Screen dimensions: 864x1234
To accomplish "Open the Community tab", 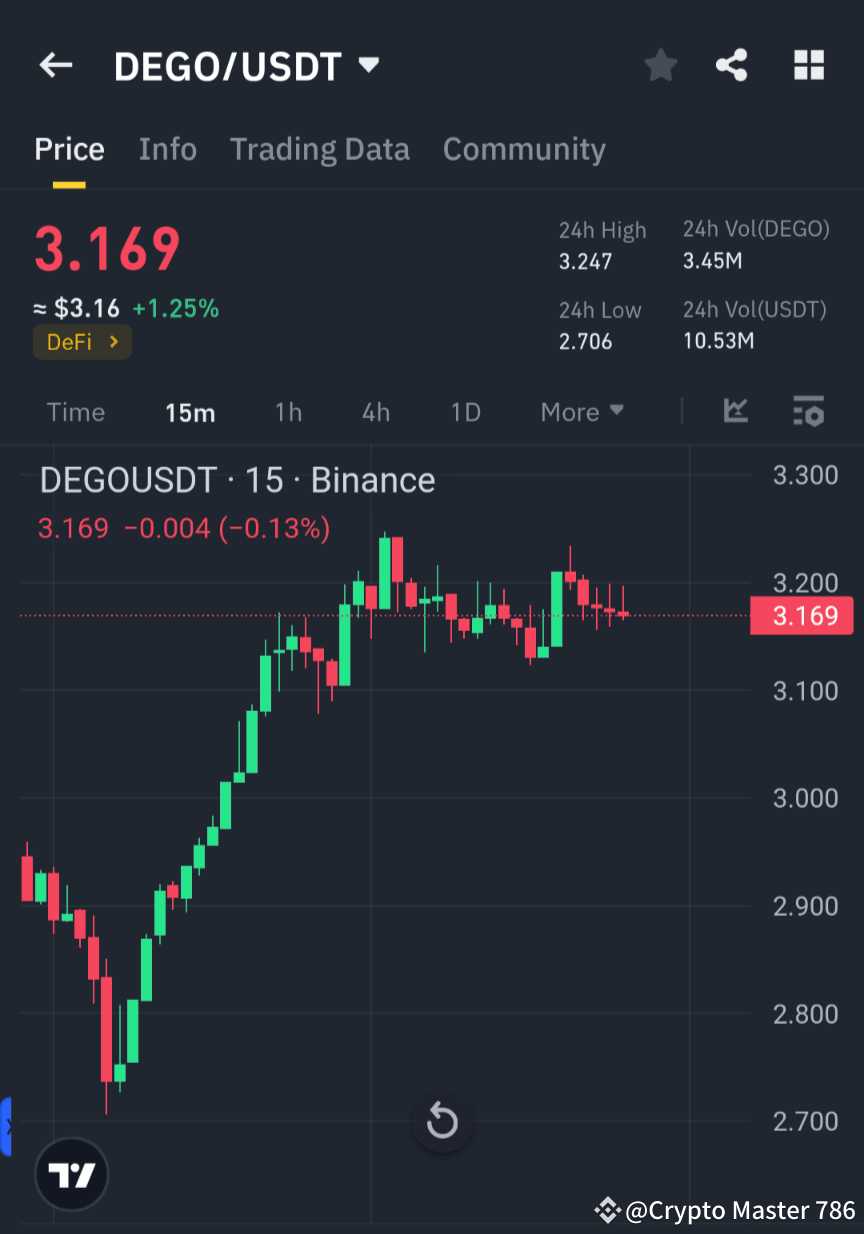I will tap(524, 148).
